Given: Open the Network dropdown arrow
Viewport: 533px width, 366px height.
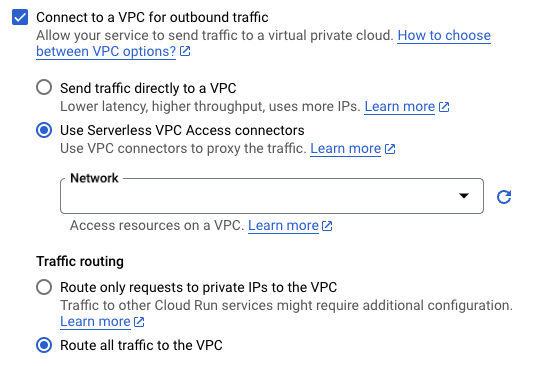Looking at the screenshot, I should [x=464, y=195].
